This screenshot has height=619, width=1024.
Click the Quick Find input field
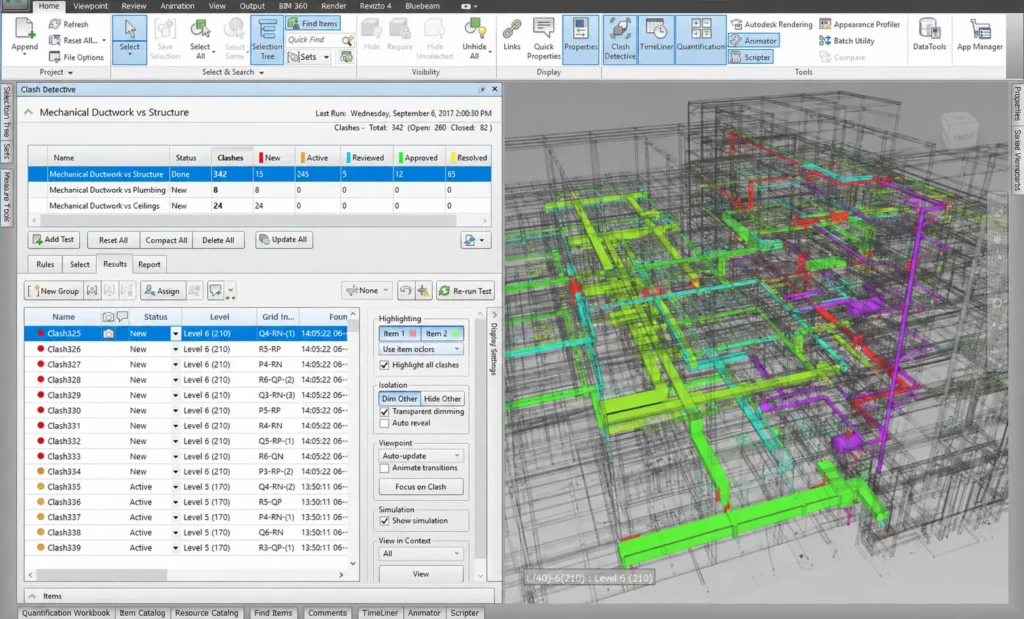(x=313, y=40)
